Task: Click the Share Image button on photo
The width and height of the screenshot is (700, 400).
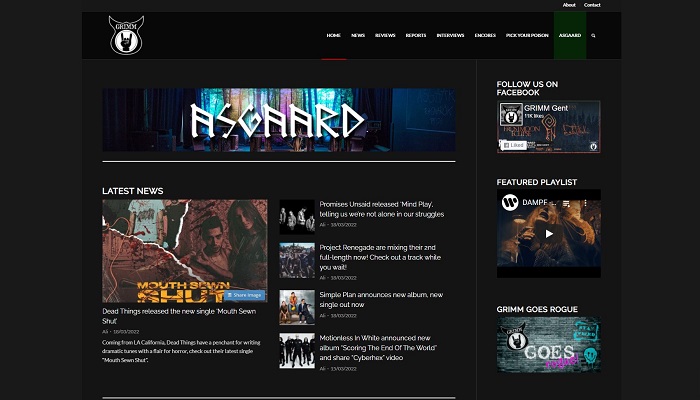Action: click(x=244, y=295)
